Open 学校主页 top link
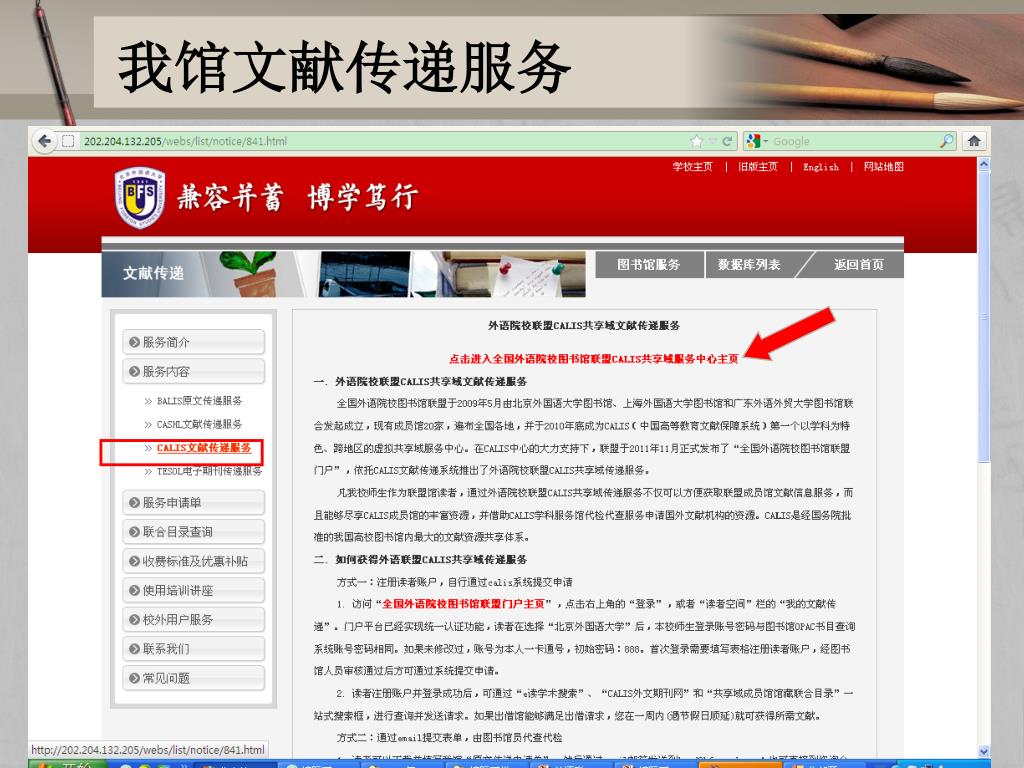1024x768 pixels. point(692,167)
